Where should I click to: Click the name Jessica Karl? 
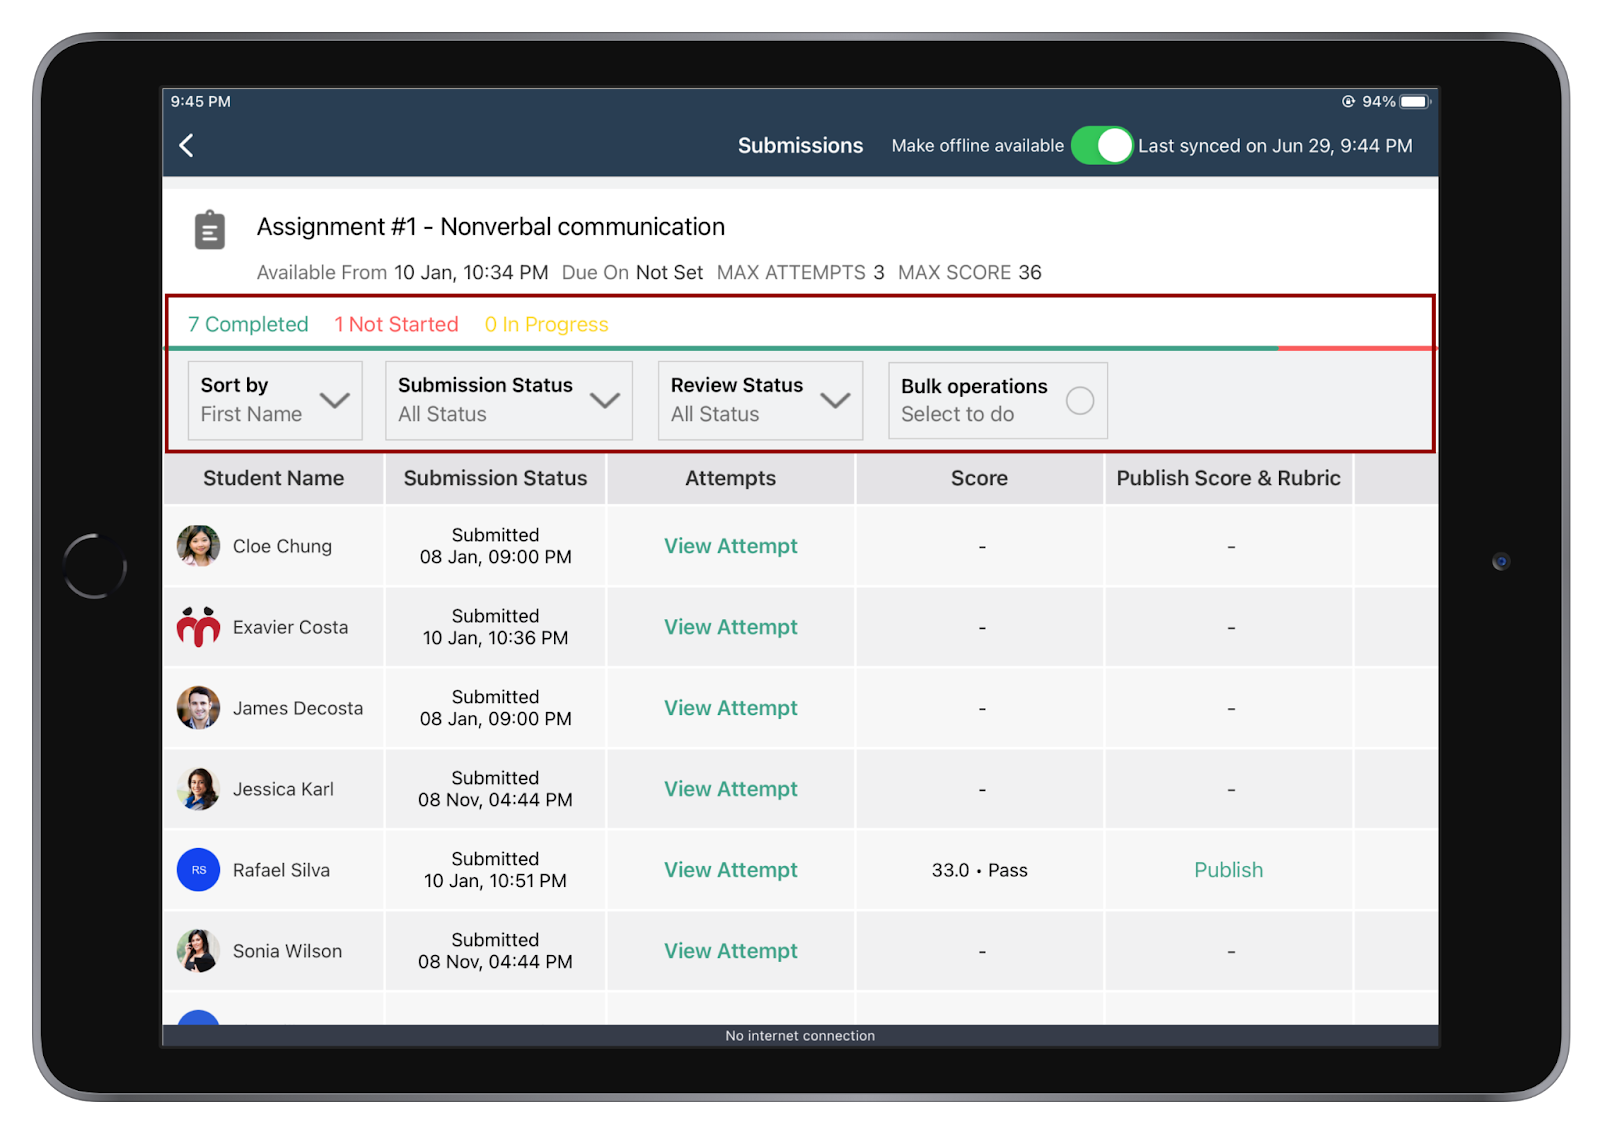tap(283, 789)
